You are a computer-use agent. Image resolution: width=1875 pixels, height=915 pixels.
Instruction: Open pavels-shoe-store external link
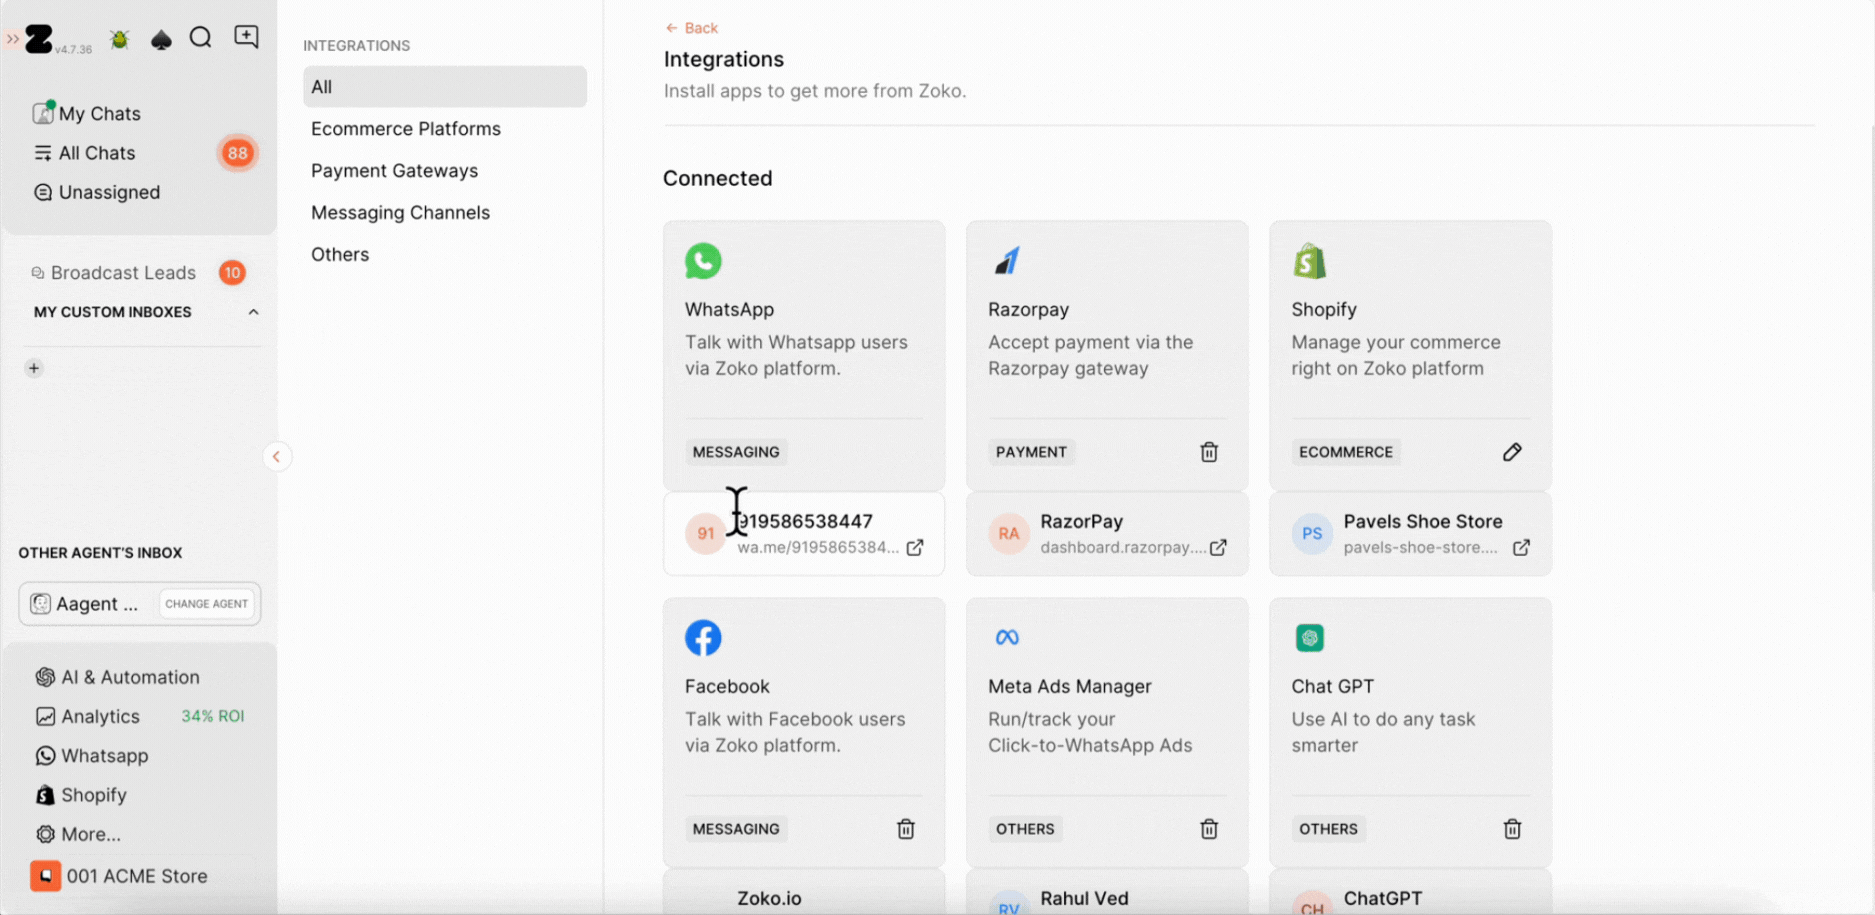pyautogui.click(x=1521, y=548)
